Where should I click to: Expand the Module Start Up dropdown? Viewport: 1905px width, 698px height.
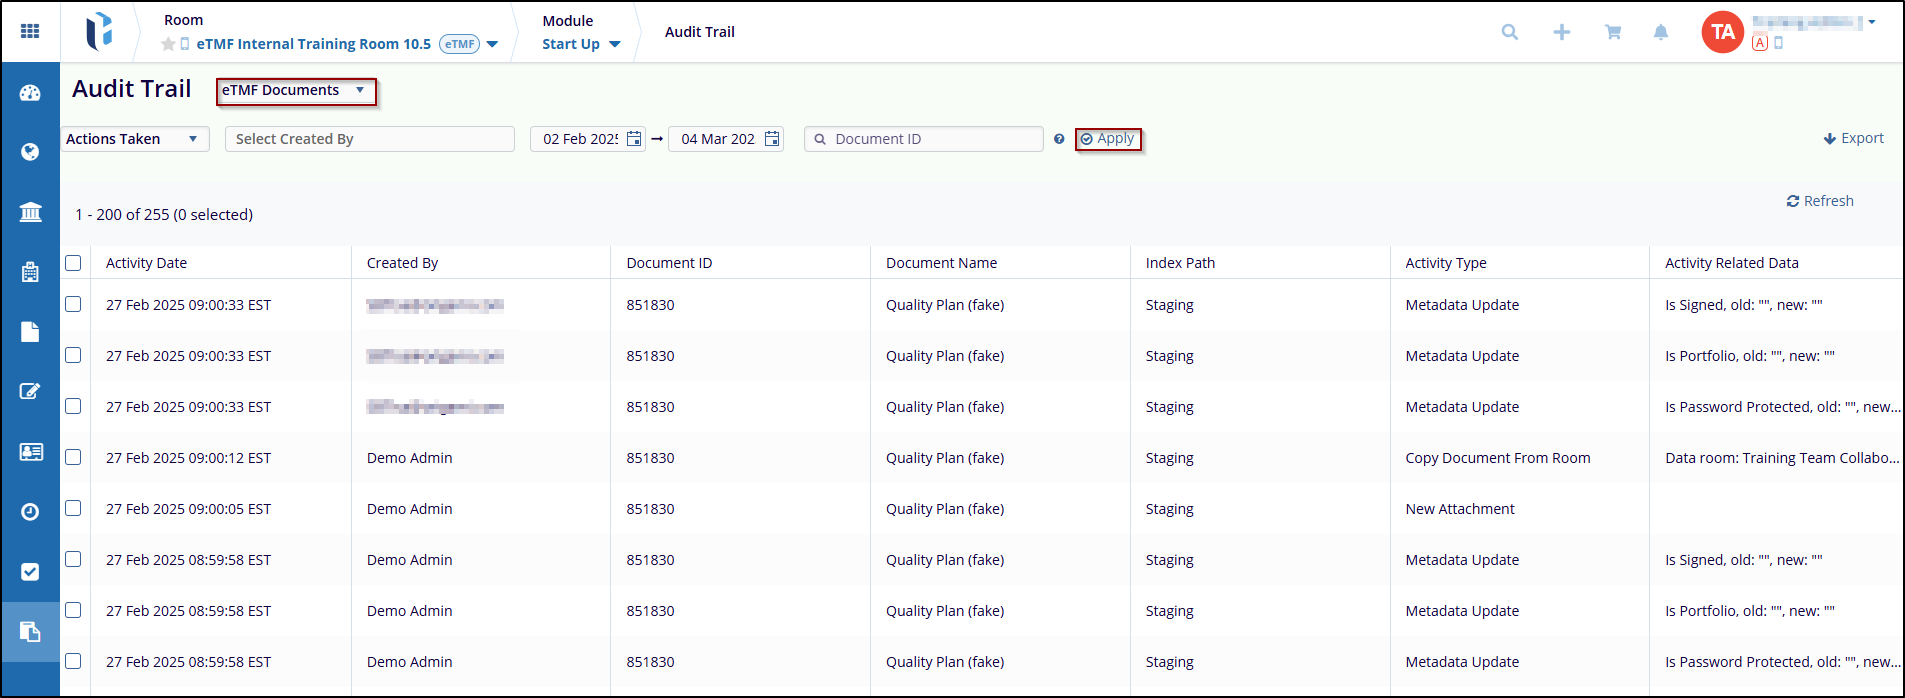tap(581, 44)
